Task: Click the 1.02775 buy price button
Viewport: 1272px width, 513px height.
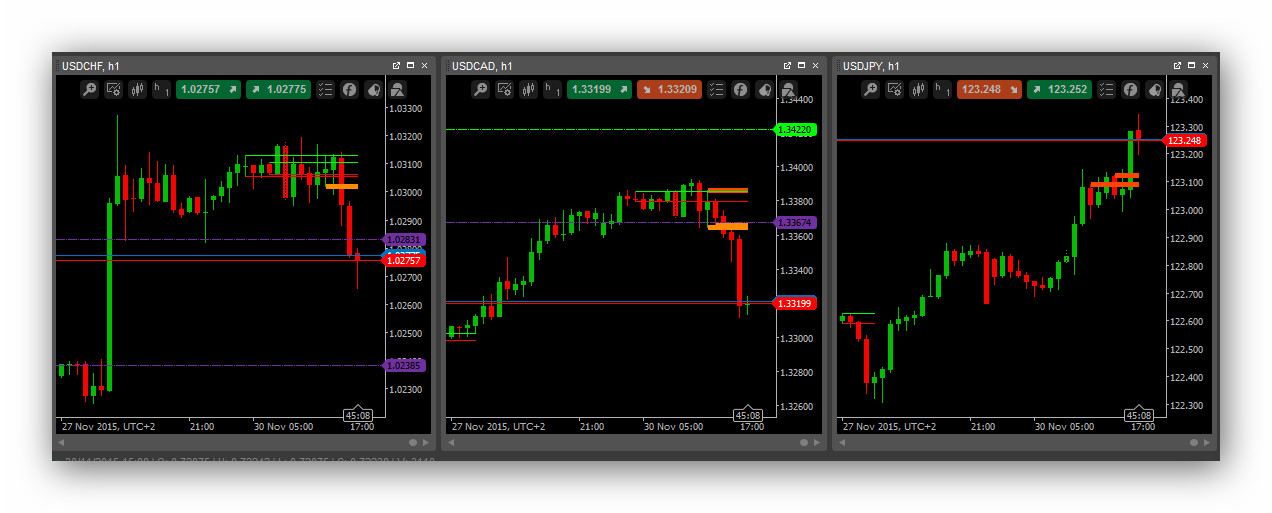Action: click(x=278, y=89)
